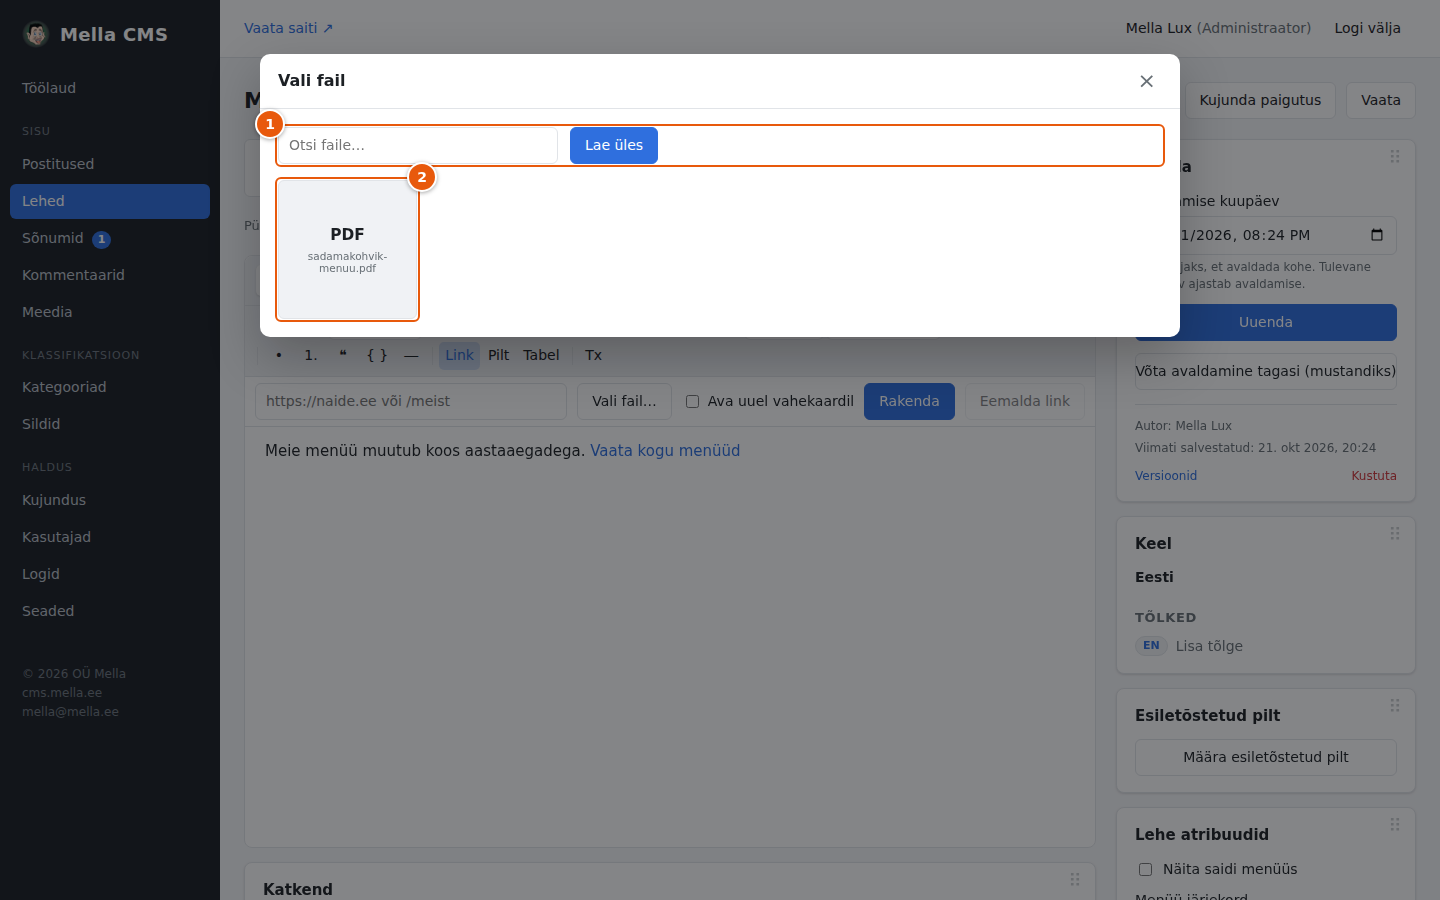Viewport: 1440px width, 900px height.
Task: Focus the link URL input field
Action: (411, 401)
